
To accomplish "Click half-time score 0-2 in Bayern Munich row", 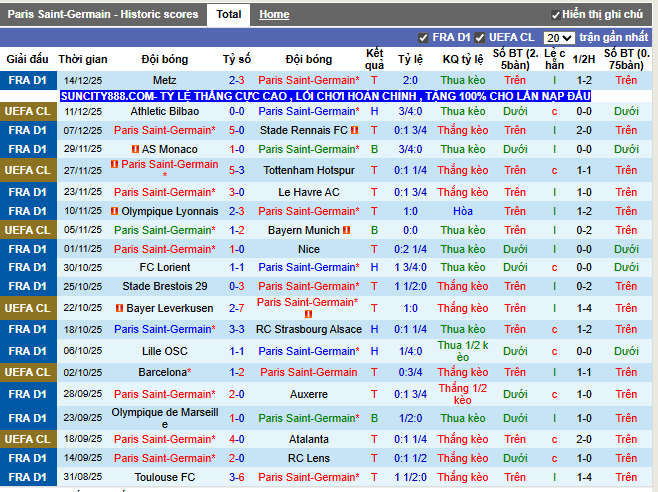I will coord(584,230).
